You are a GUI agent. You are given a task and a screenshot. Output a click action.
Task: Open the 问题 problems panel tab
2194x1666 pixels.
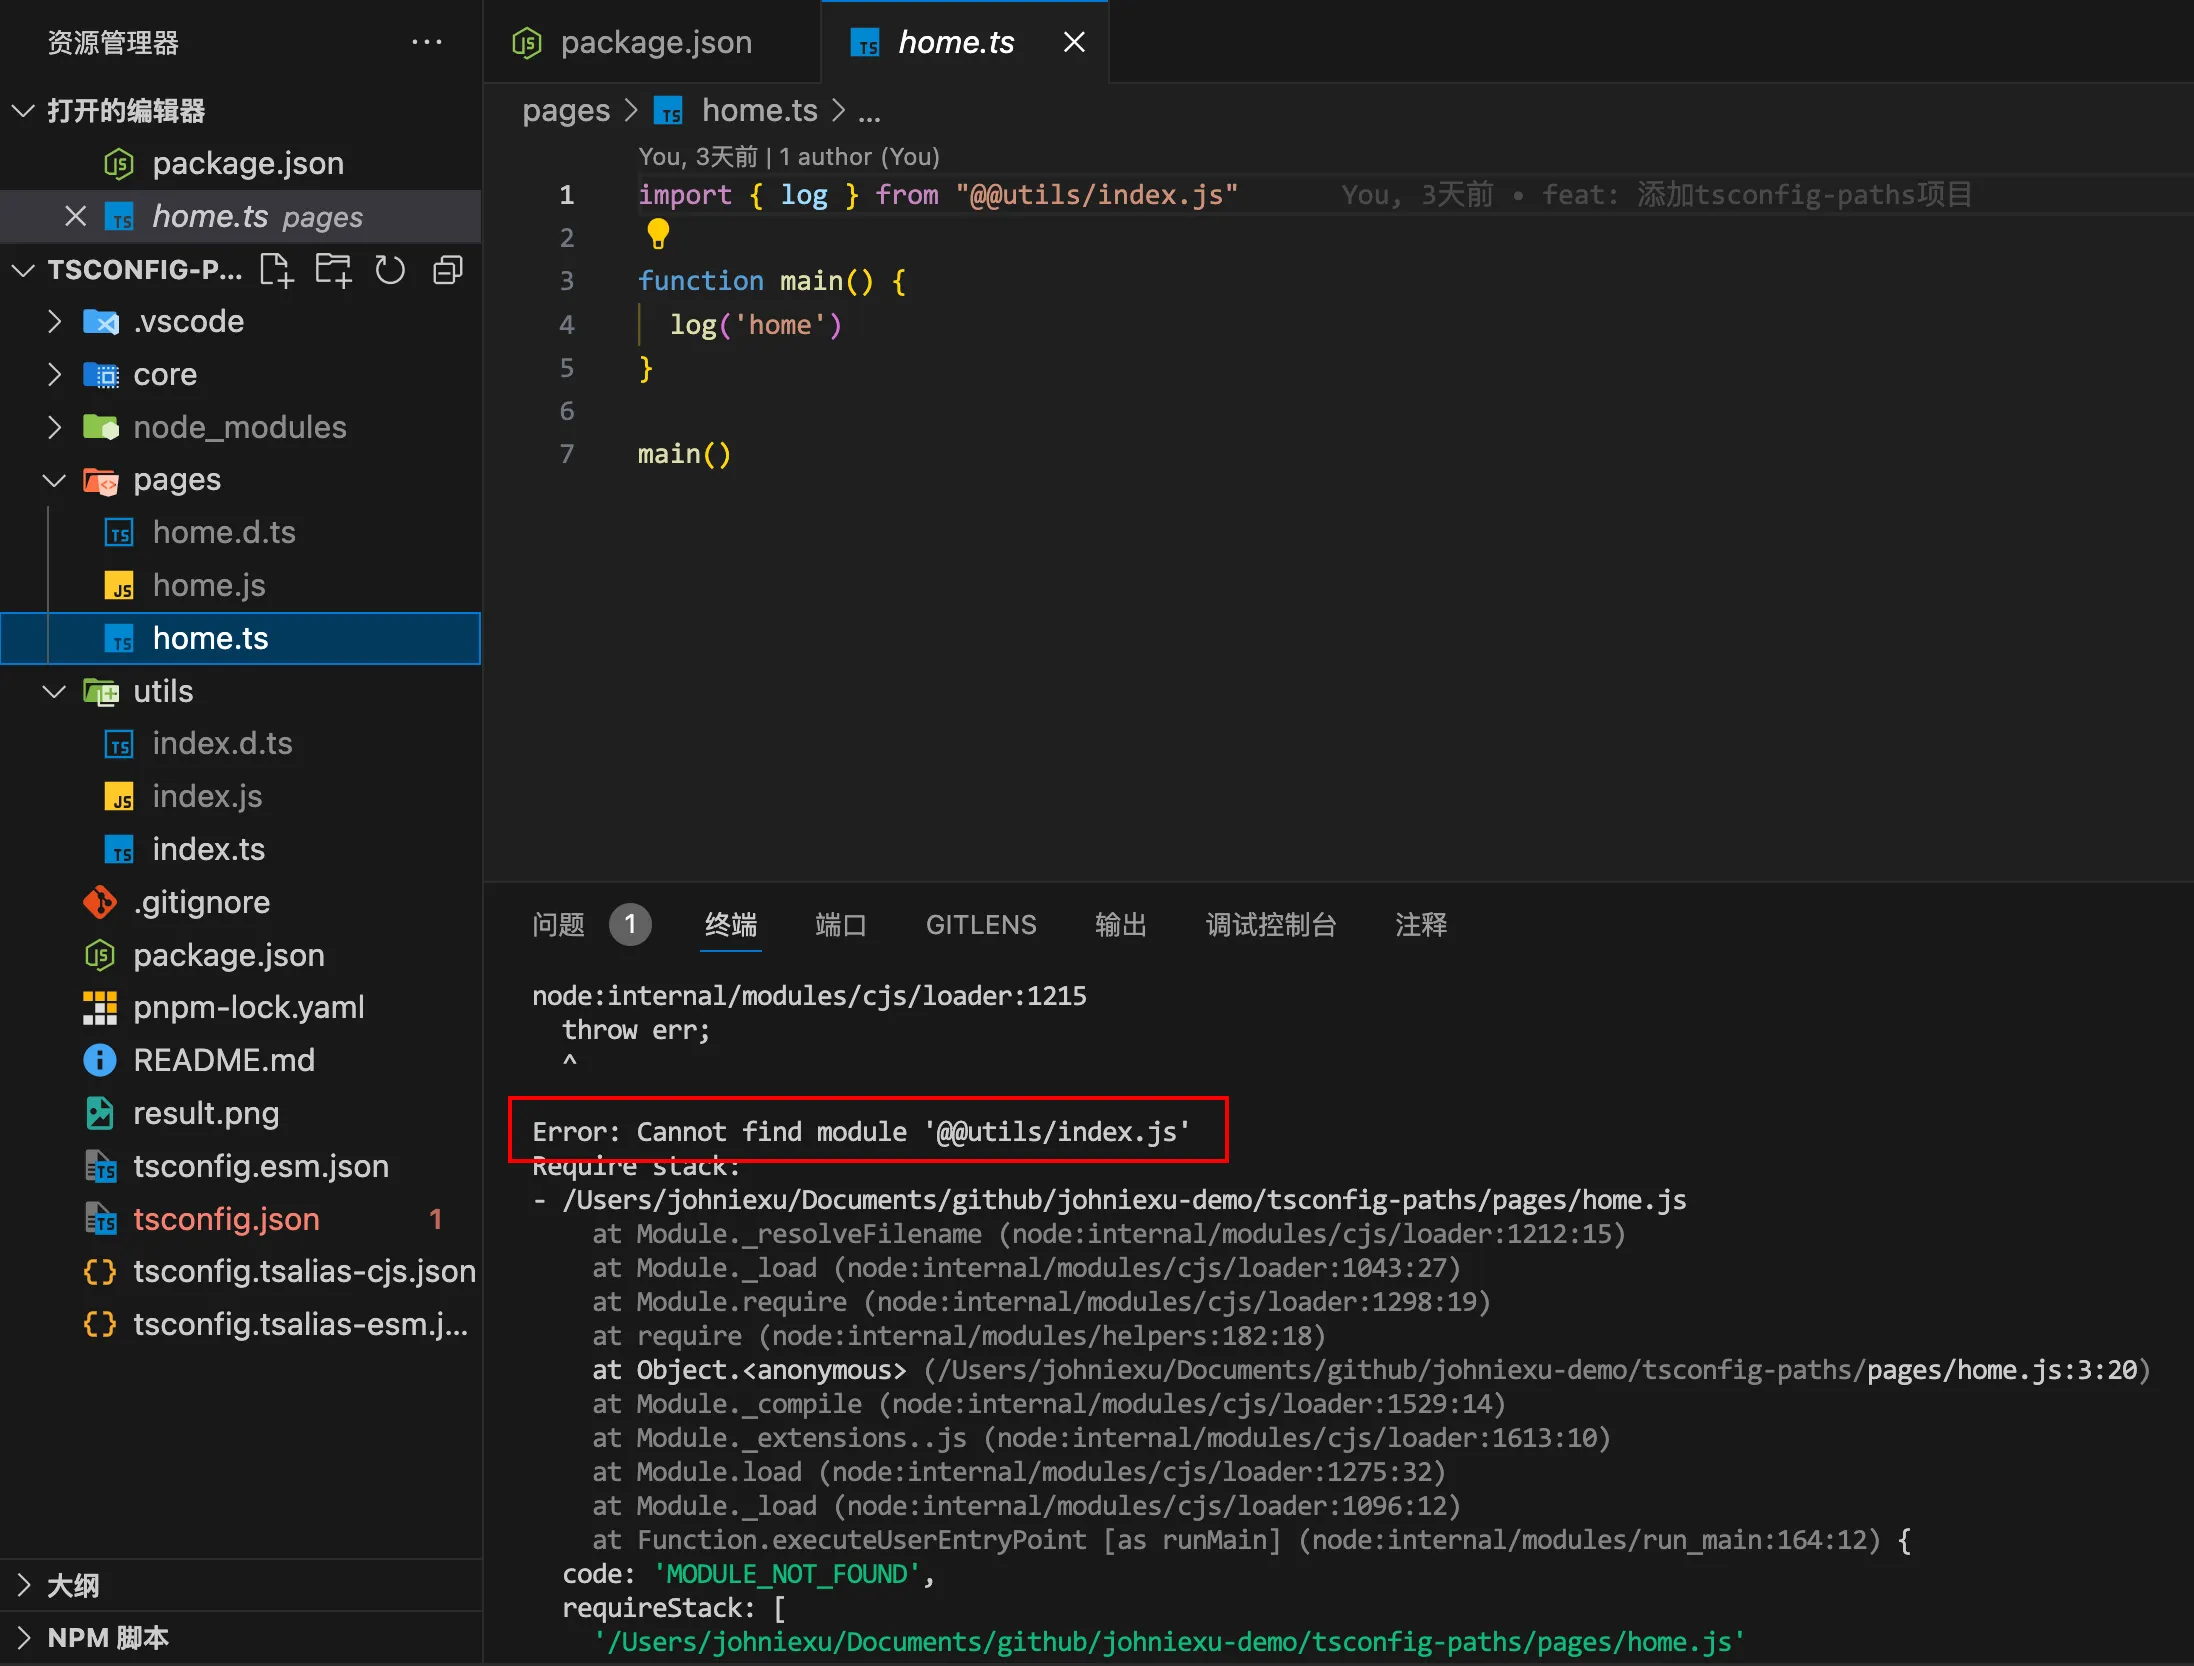point(558,924)
